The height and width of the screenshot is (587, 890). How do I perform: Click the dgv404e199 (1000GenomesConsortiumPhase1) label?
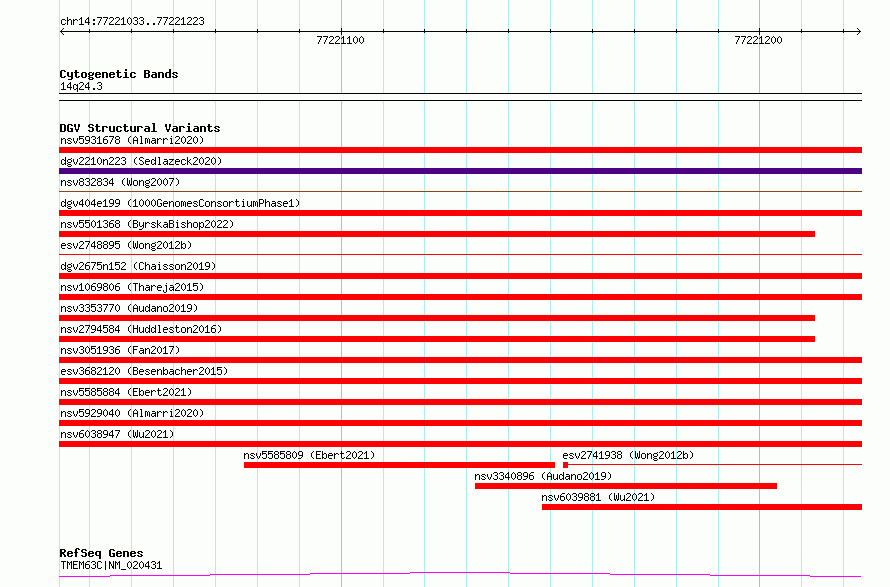[180, 203]
